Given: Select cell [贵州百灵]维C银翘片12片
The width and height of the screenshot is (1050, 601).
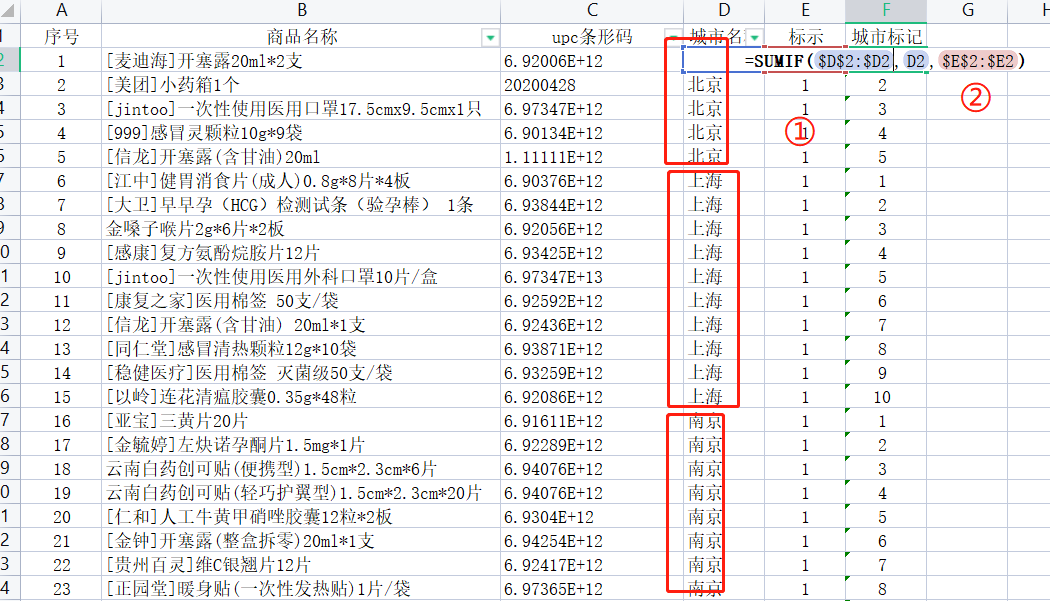Looking at the screenshot, I should pyautogui.click(x=301, y=565).
